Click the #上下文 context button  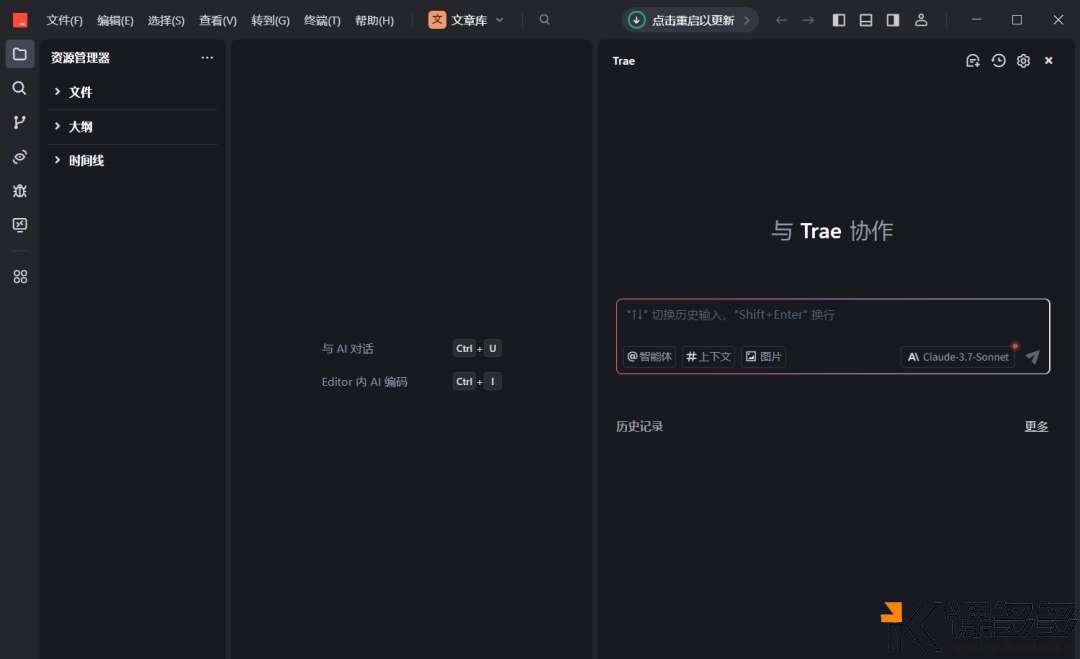pyautogui.click(x=708, y=357)
